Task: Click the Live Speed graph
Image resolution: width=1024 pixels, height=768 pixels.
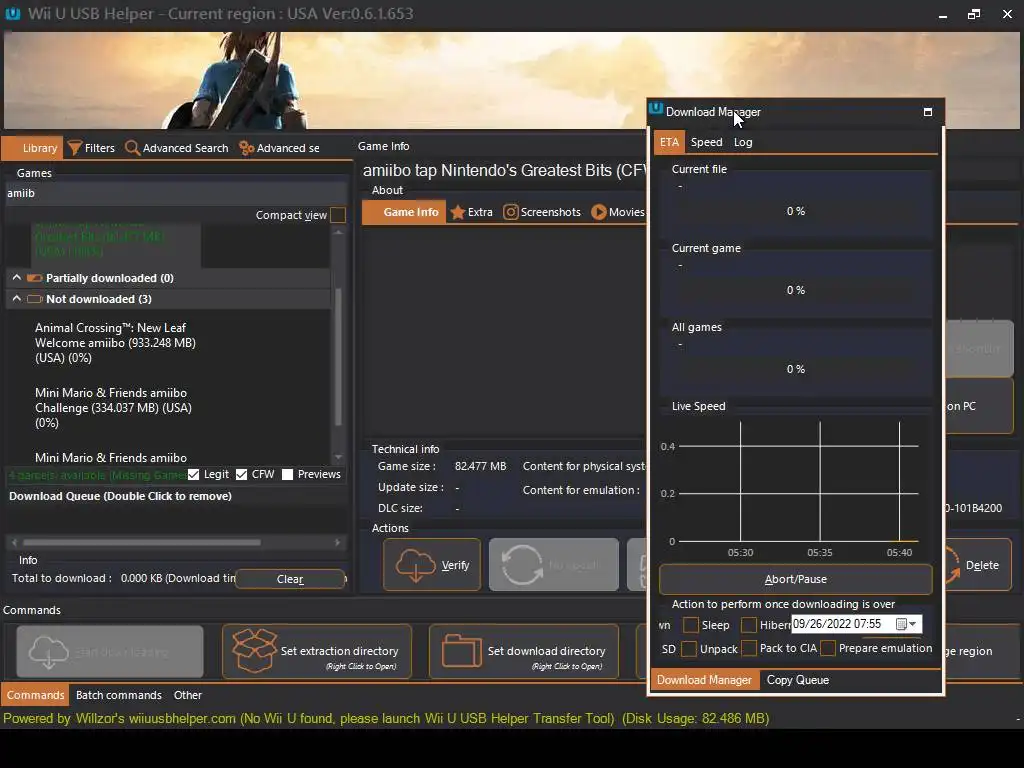Action: pos(795,487)
